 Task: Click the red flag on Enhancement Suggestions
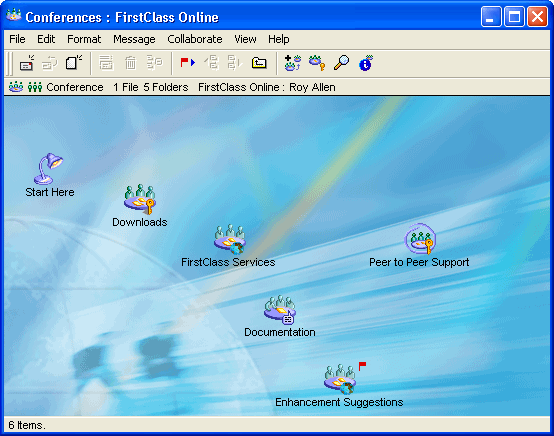(363, 366)
